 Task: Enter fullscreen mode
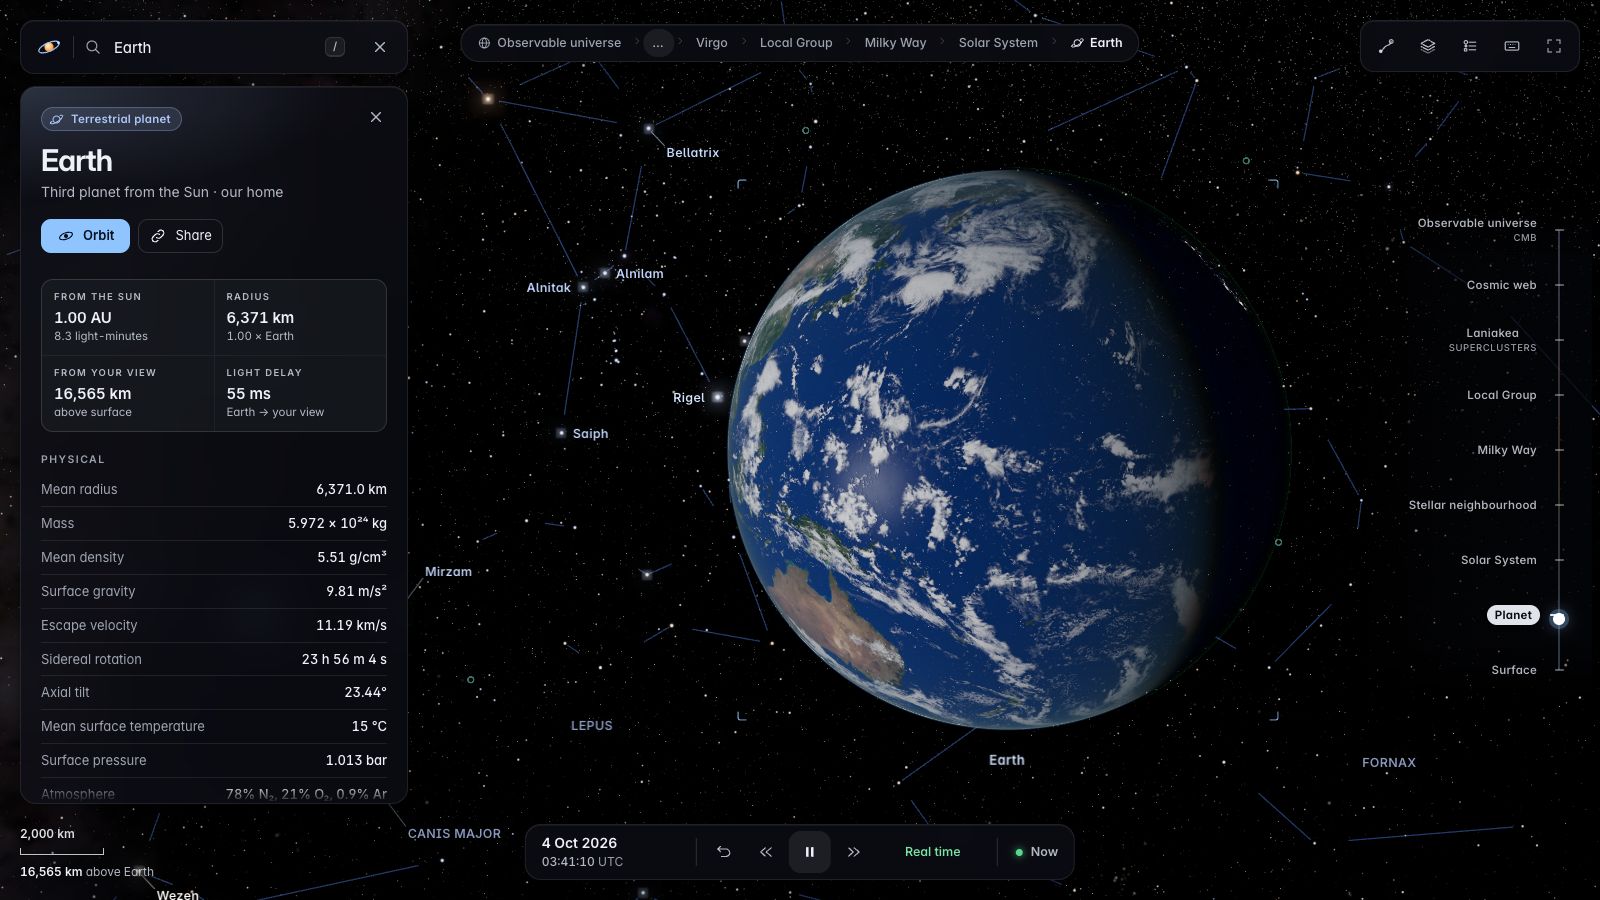(x=1554, y=46)
